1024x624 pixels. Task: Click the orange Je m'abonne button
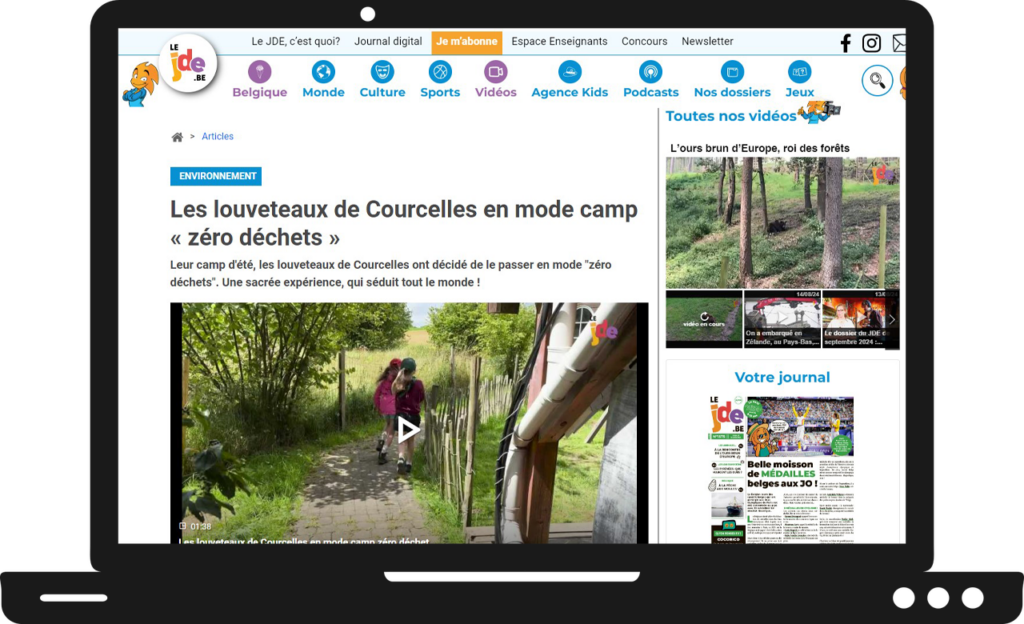[x=467, y=42]
